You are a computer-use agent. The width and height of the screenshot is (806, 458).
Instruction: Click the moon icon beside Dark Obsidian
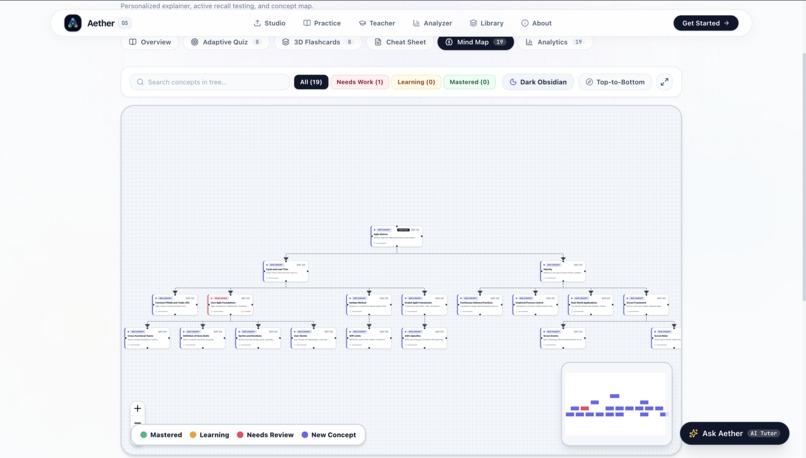pos(512,82)
